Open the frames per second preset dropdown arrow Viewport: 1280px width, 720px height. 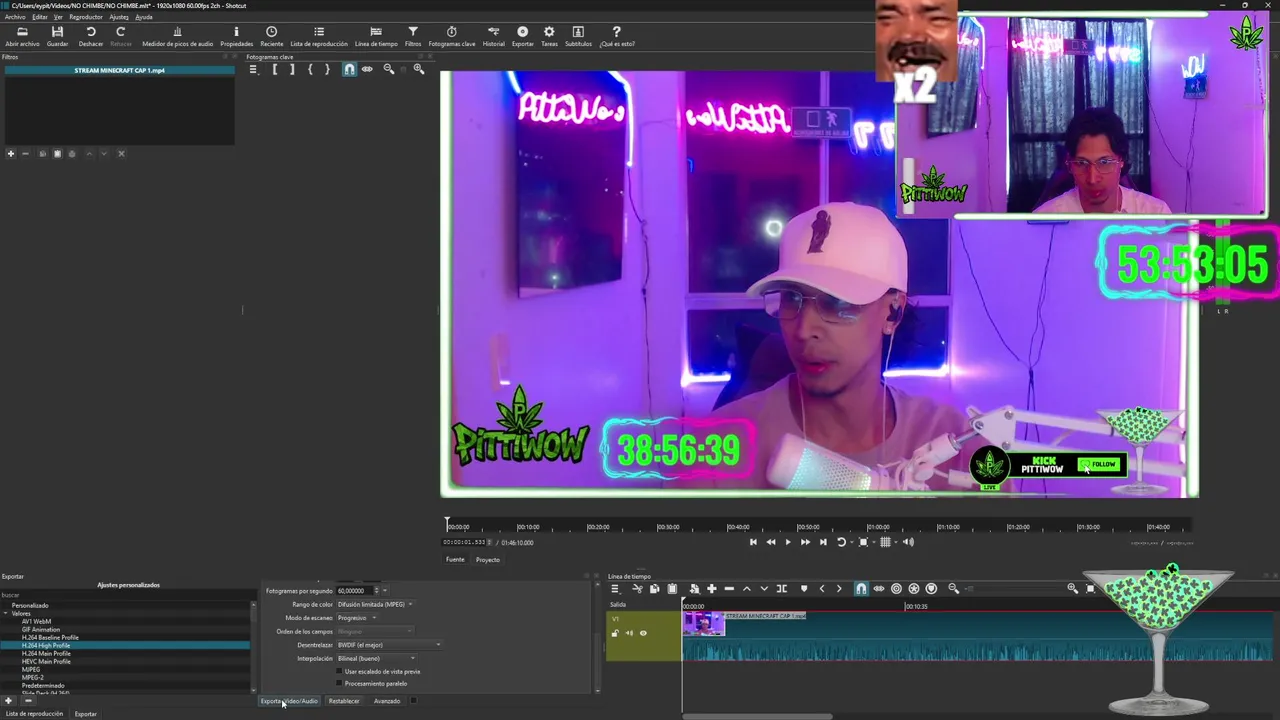[x=385, y=591]
